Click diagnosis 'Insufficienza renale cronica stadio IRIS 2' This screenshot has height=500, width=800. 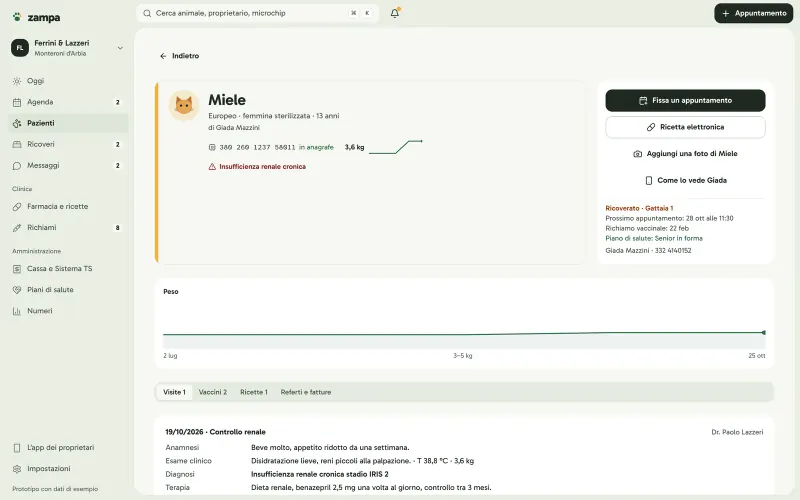tap(319, 474)
